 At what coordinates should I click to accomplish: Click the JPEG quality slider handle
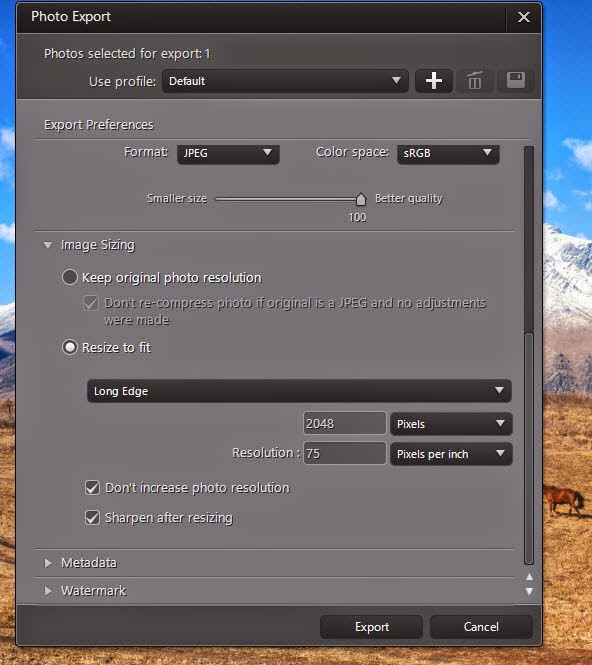pos(360,199)
